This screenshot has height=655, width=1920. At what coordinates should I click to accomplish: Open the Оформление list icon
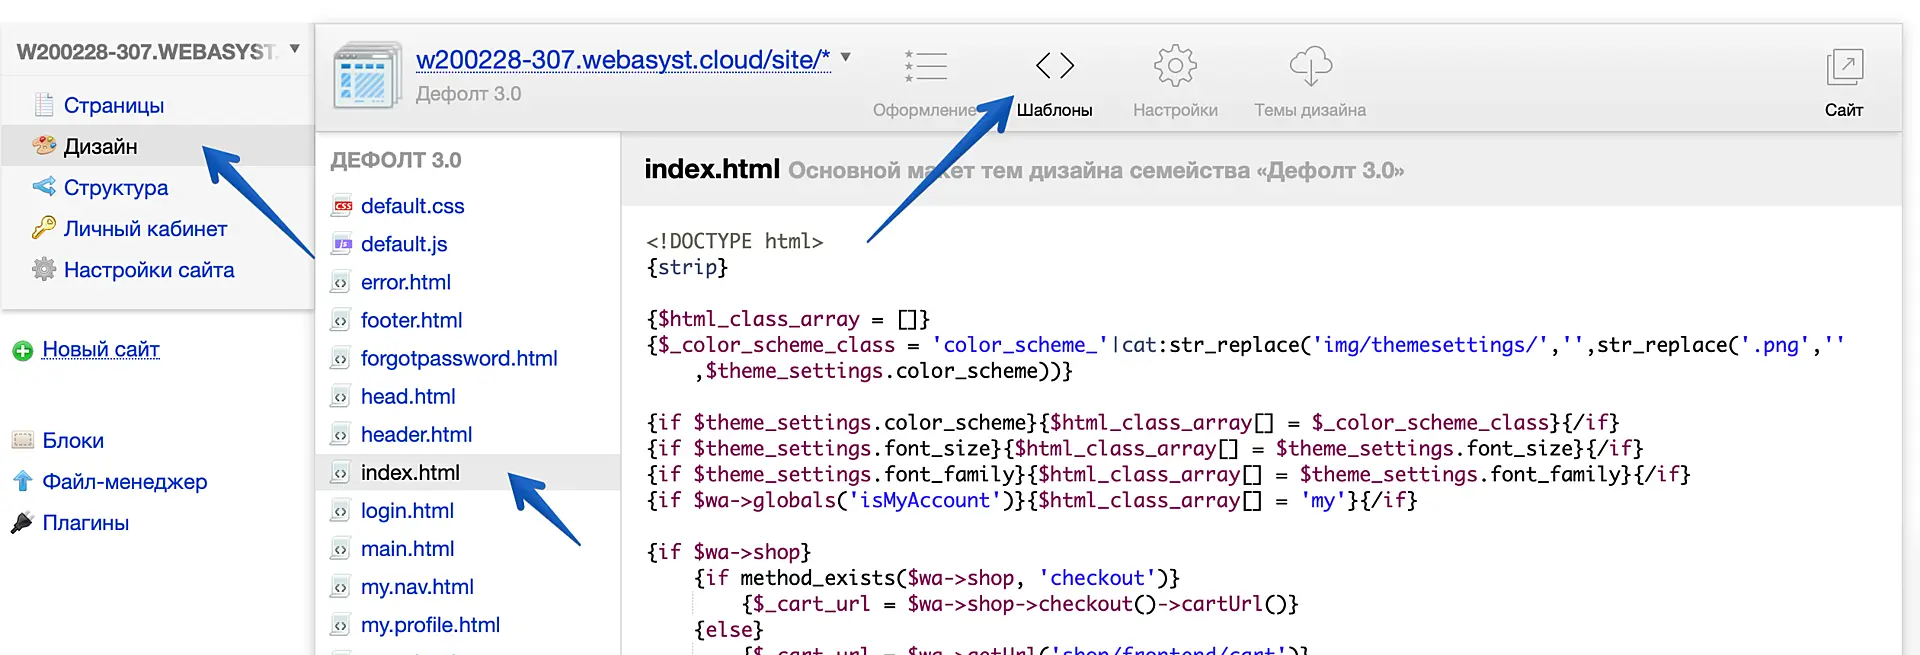(x=925, y=66)
